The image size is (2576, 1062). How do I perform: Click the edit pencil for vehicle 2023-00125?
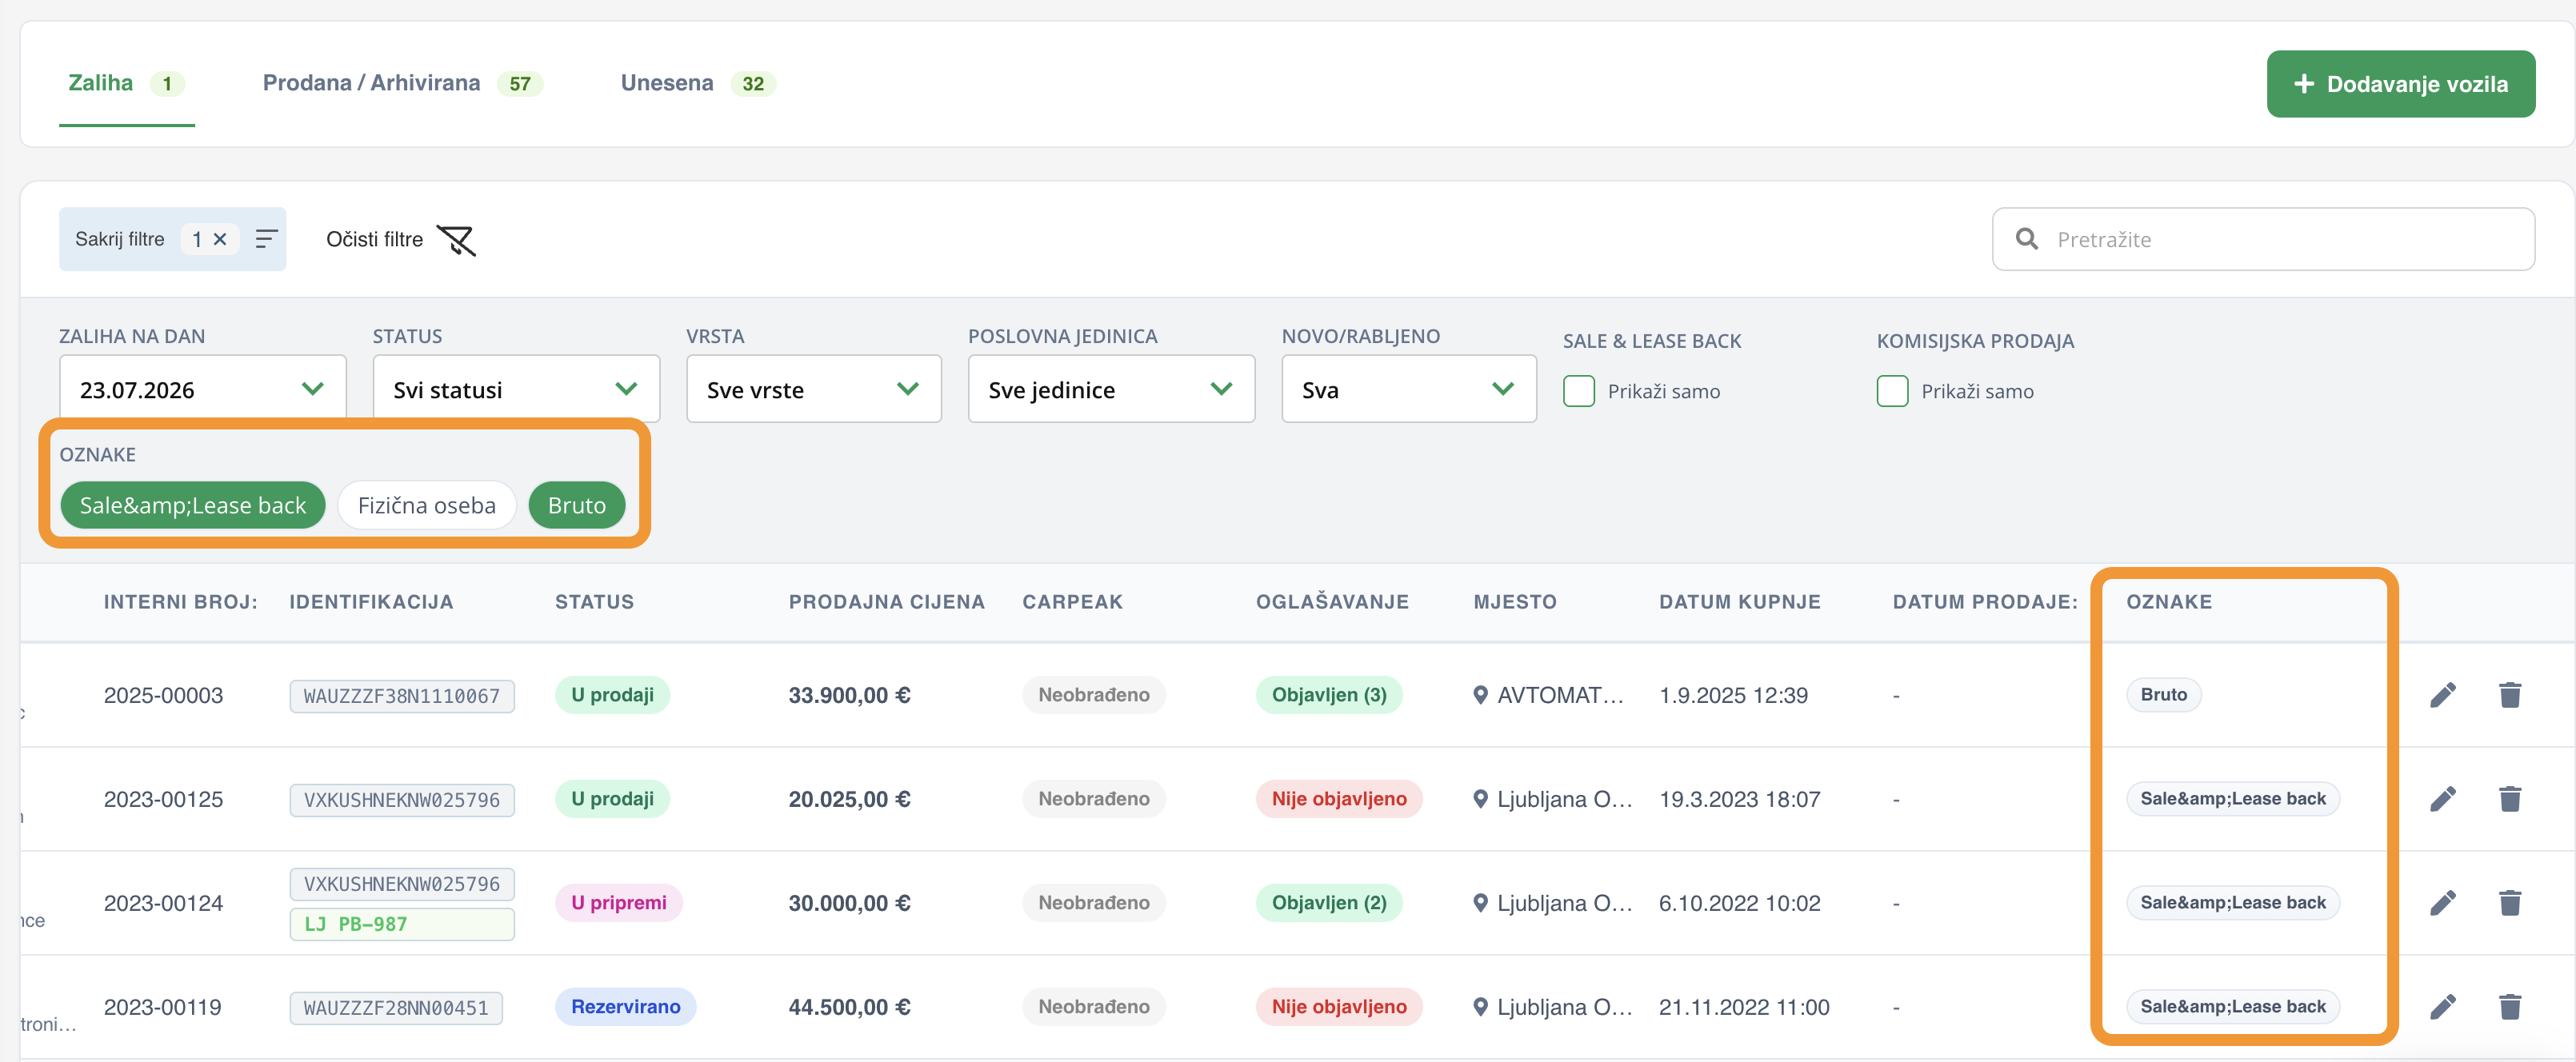[2442, 799]
